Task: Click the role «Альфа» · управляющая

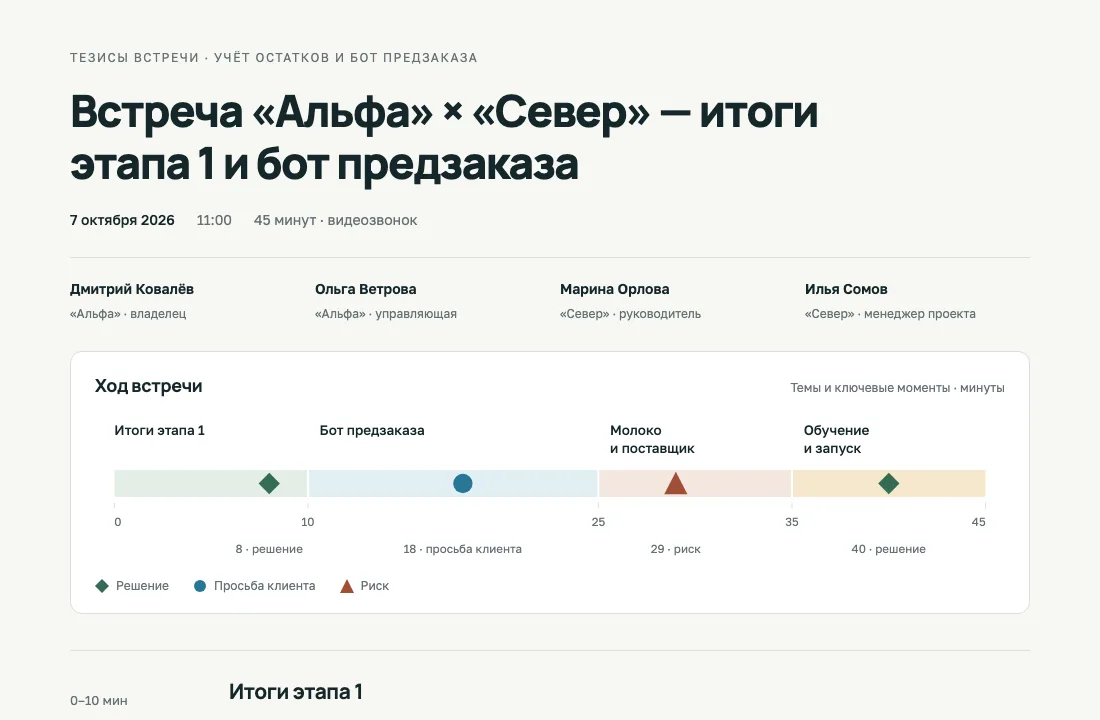Action: pyautogui.click(x=386, y=314)
